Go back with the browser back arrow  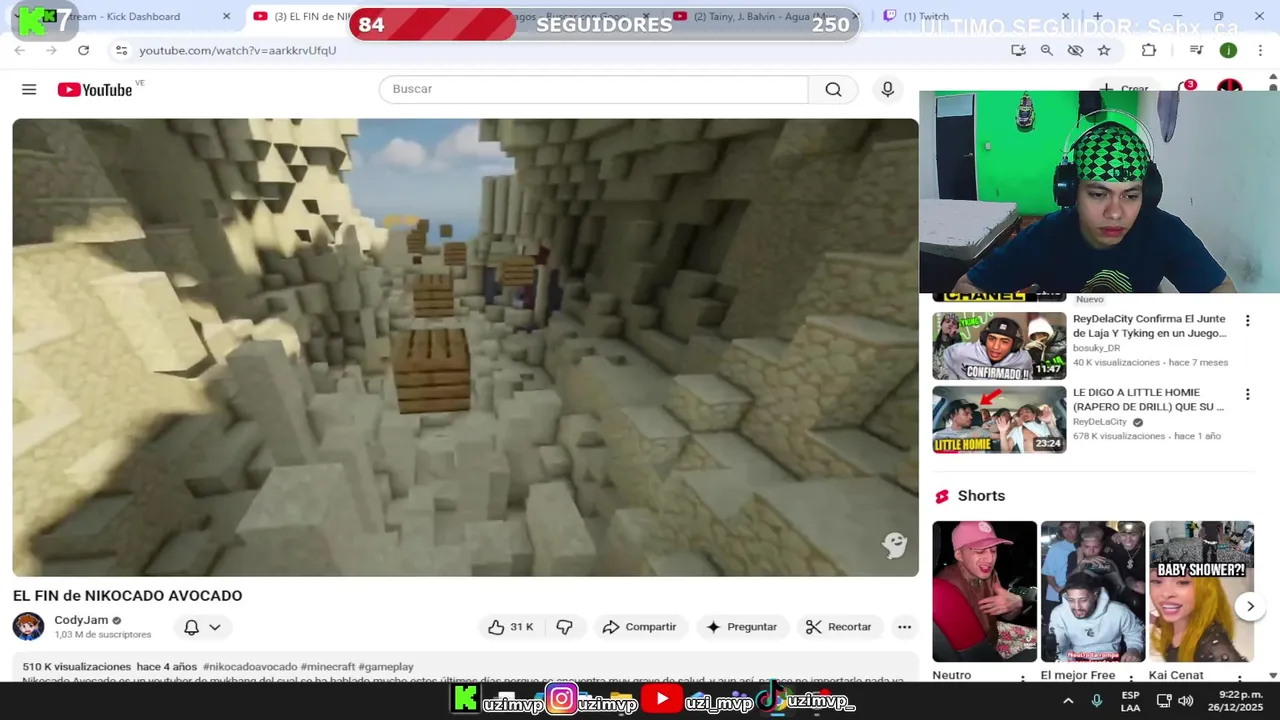20,50
